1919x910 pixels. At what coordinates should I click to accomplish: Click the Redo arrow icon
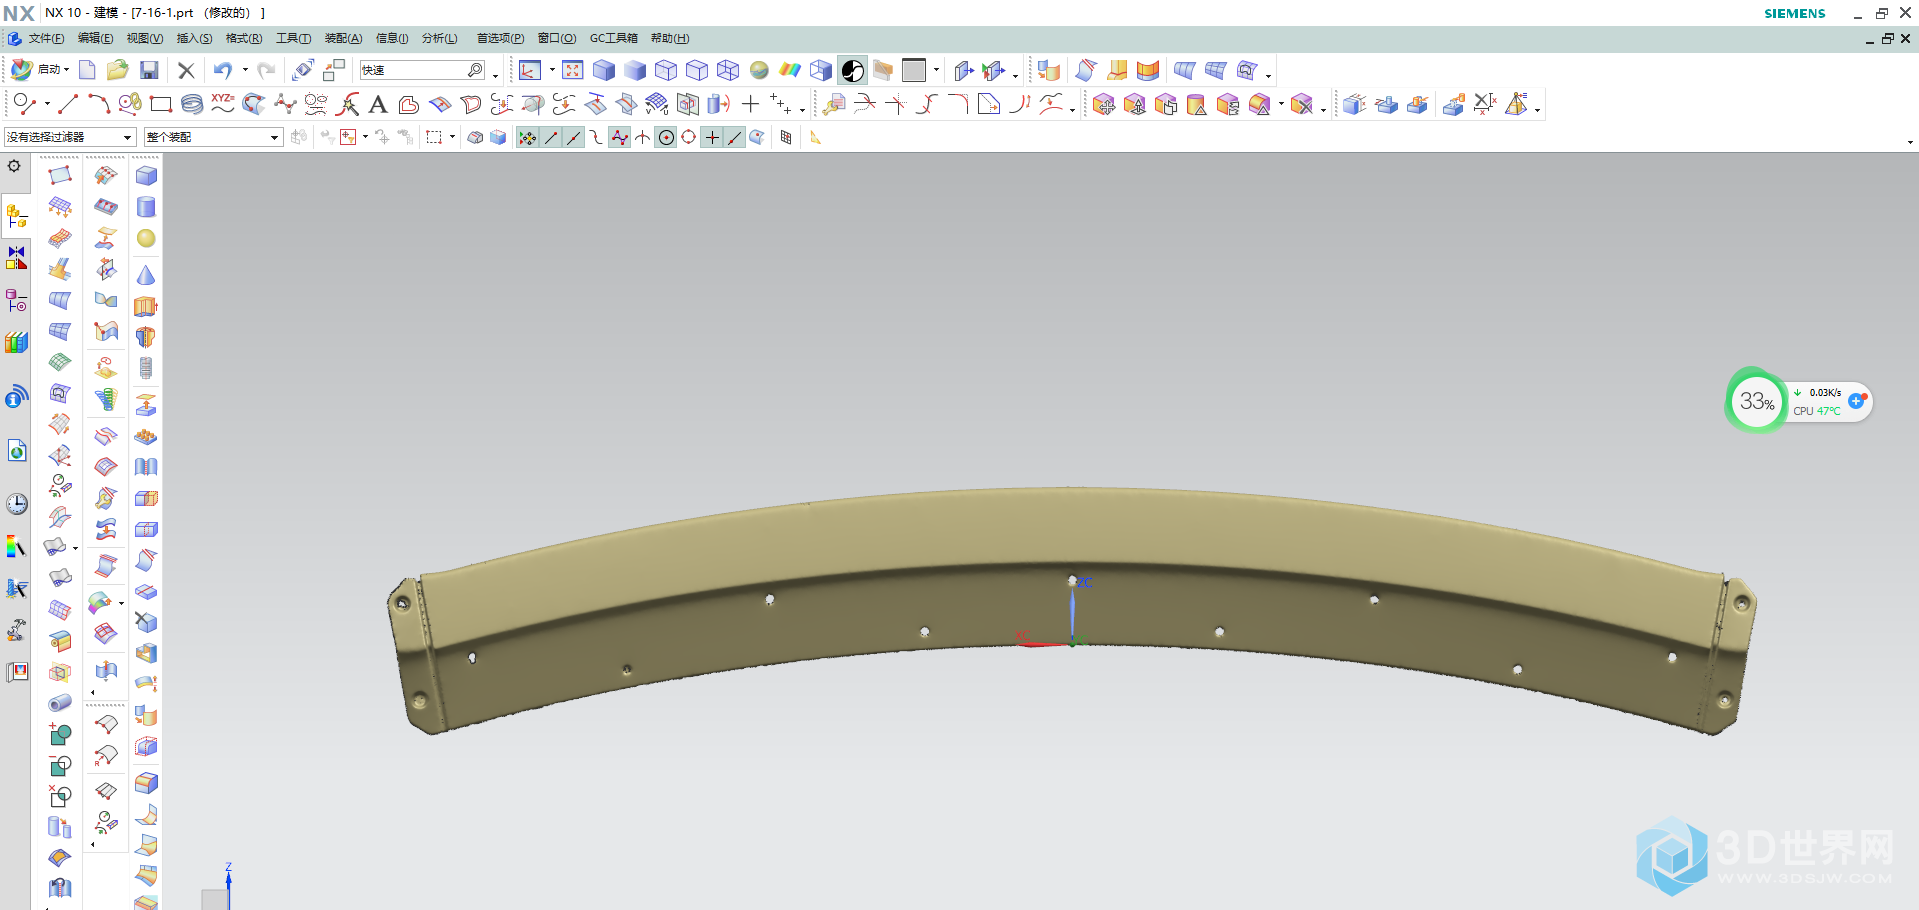tap(266, 70)
